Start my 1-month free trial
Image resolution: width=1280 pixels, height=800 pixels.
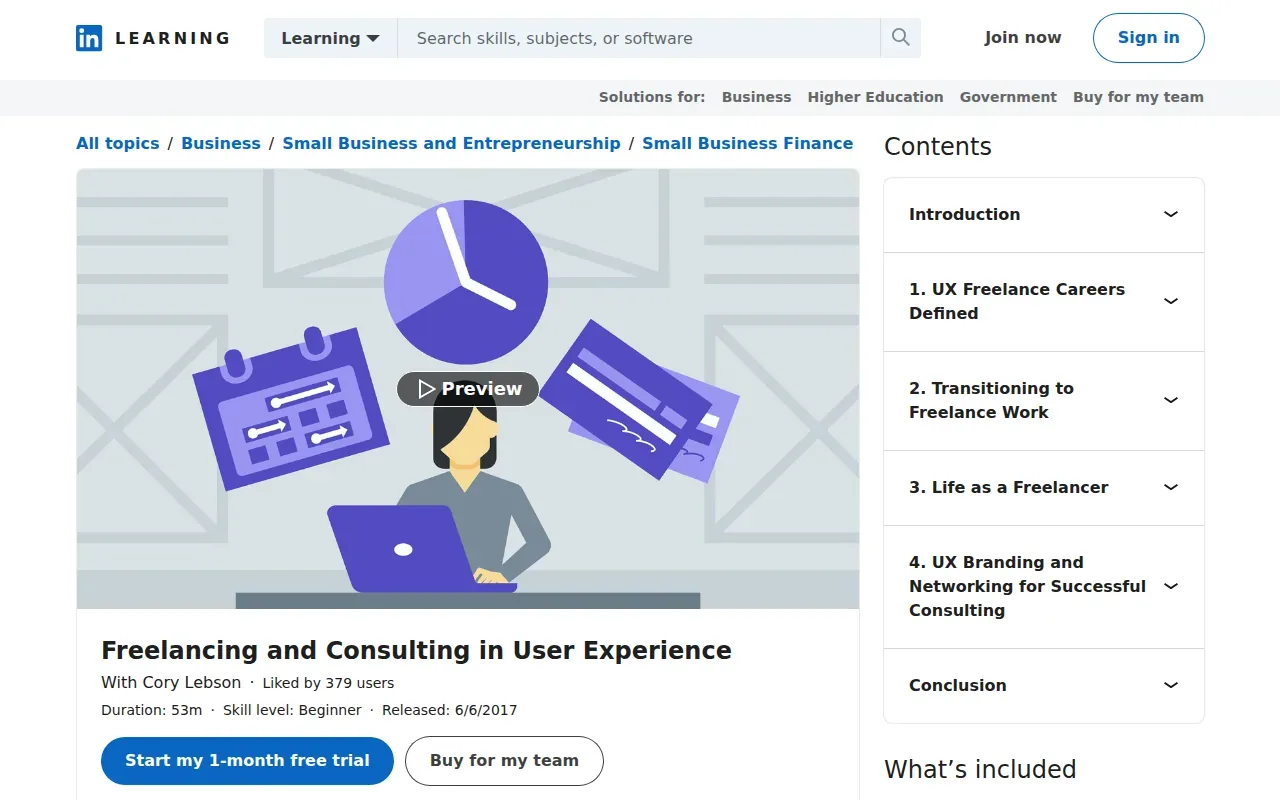[247, 761]
